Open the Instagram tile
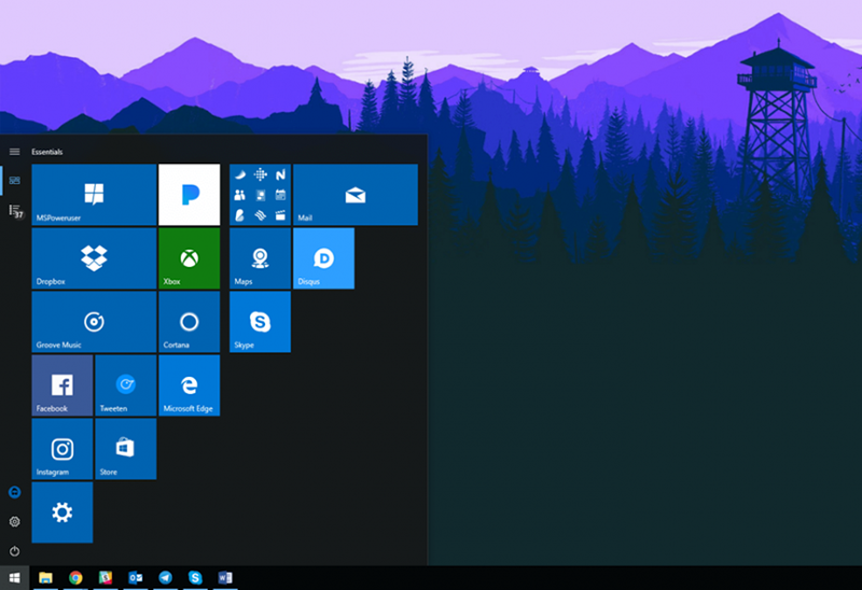This screenshot has height=590, width=862. [x=62, y=449]
